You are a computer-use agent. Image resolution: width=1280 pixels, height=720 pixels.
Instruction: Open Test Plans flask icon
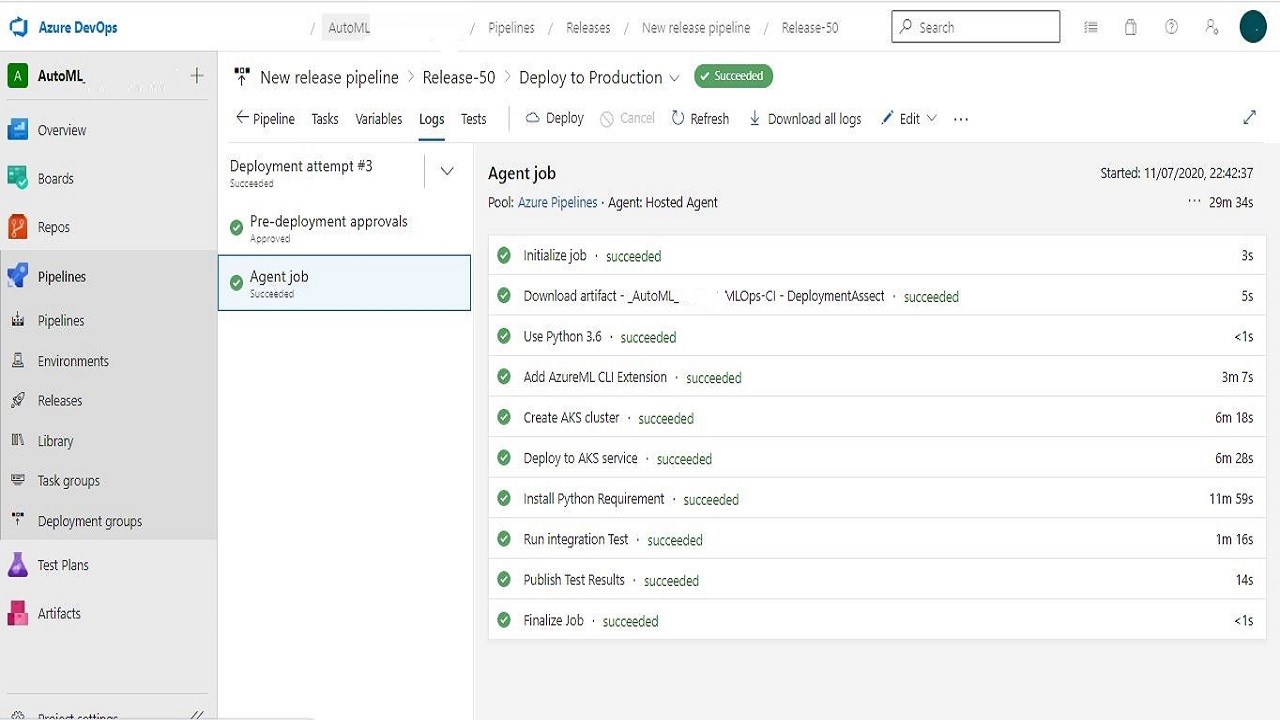pyautogui.click(x=17, y=565)
